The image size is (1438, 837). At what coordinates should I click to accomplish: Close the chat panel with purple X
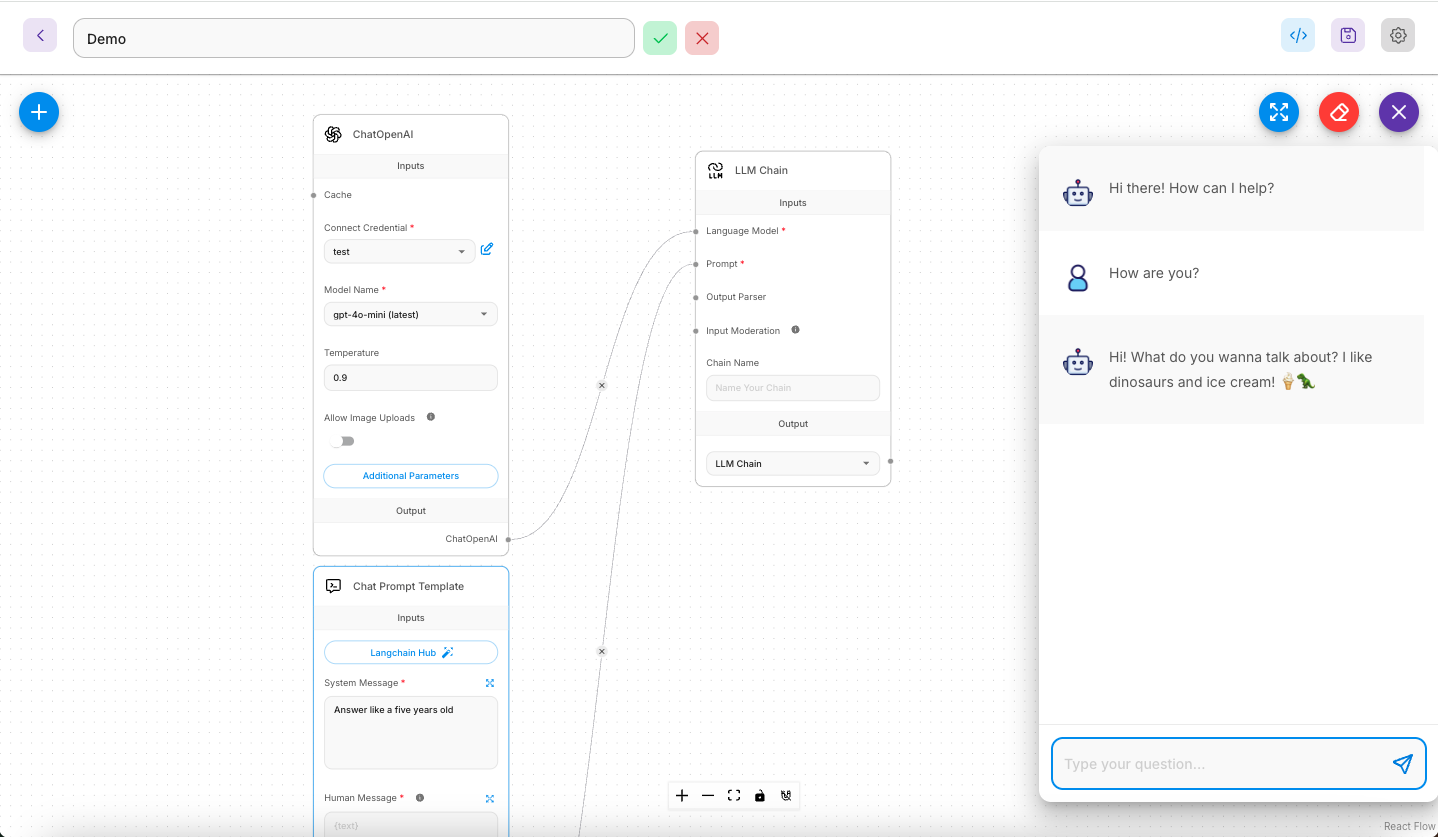pyautogui.click(x=1399, y=112)
